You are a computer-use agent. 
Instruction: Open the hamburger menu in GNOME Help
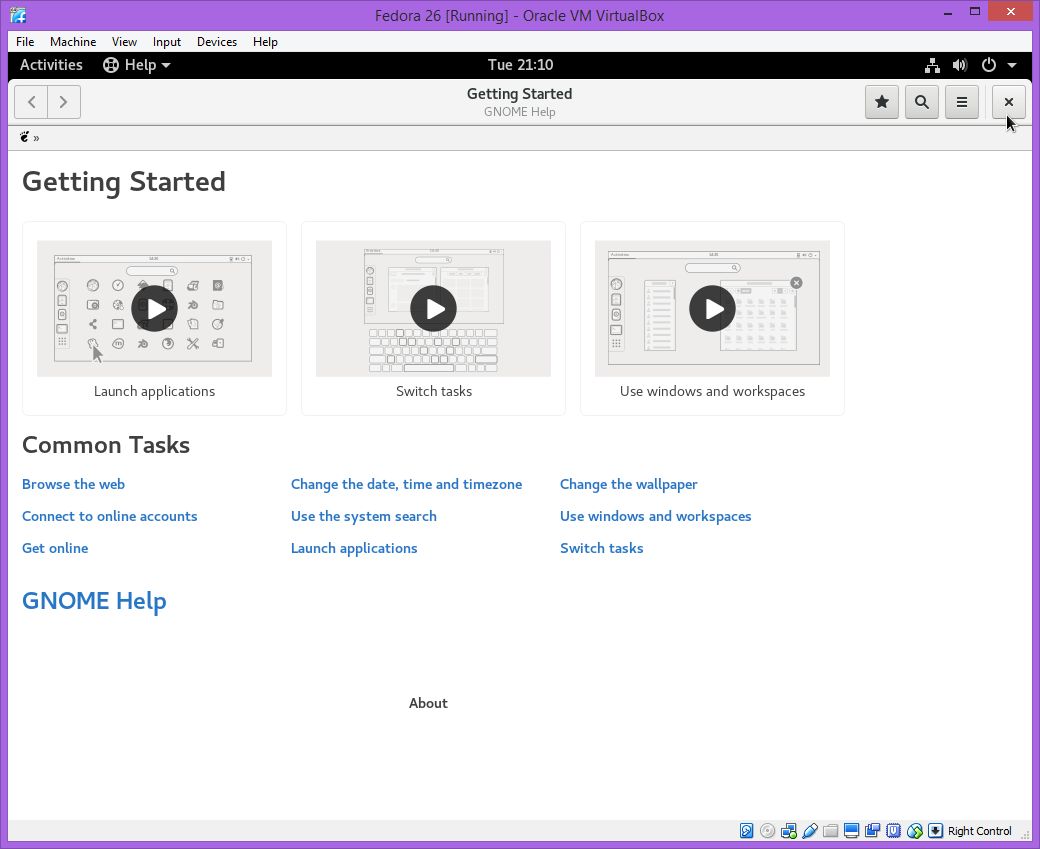point(961,102)
